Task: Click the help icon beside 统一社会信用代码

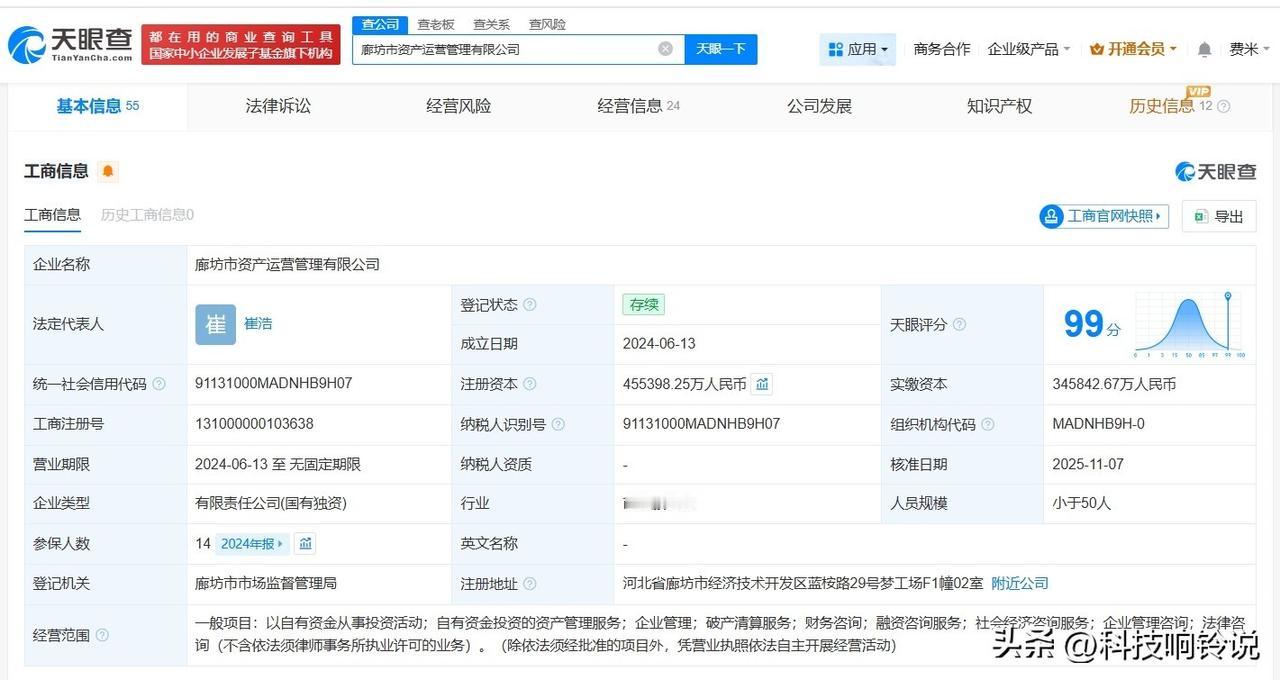Action: point(159,384)
